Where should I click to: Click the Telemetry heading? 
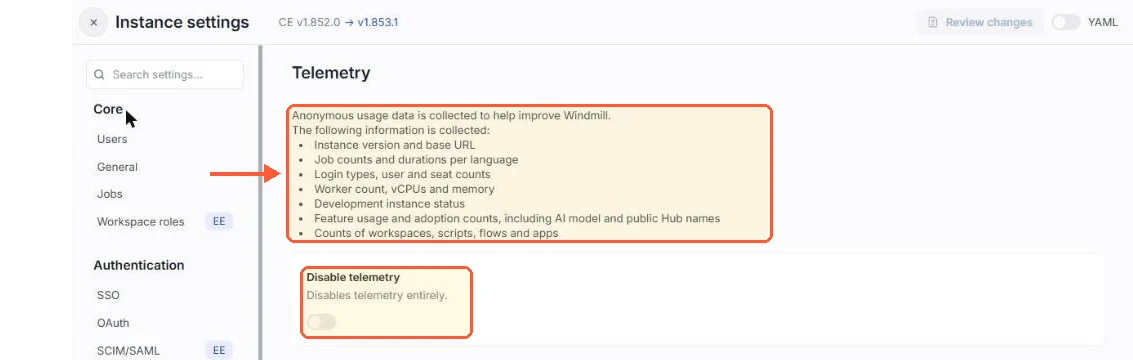coord(331,72)
